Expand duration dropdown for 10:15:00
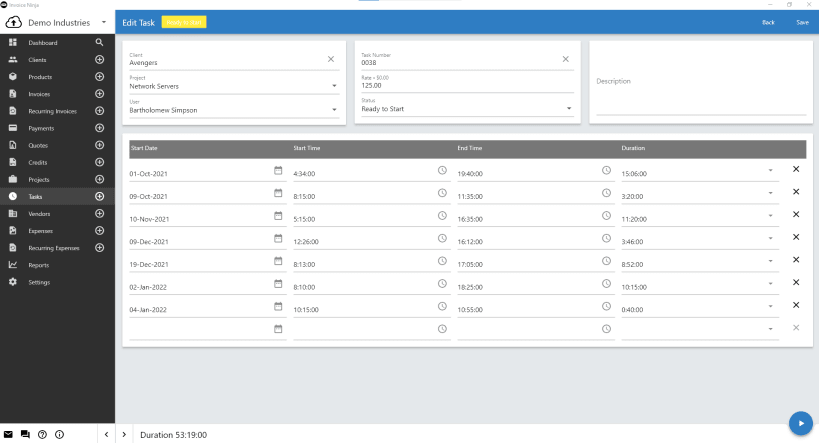 pos(770,284)
